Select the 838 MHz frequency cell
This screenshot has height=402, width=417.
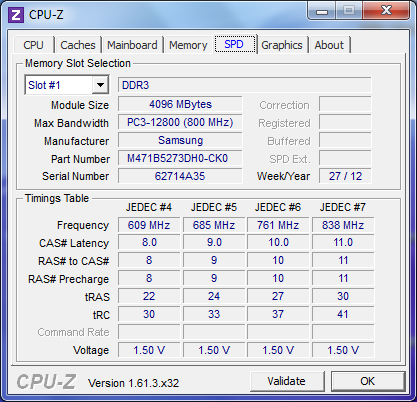click(x=343, y=225)
